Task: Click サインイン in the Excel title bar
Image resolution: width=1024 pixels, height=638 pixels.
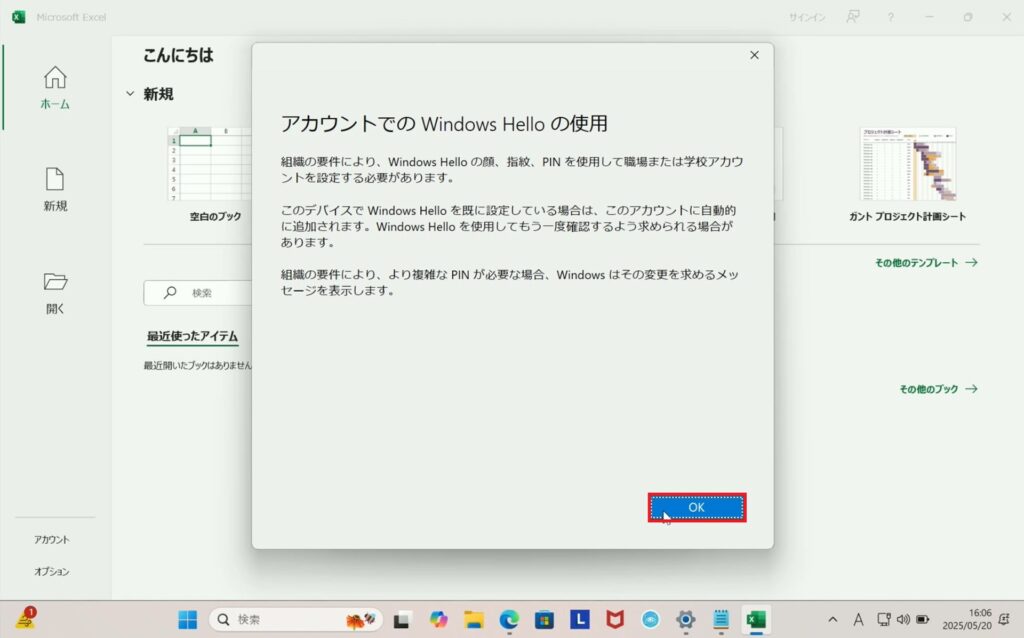Action: [x=807, y=18]
